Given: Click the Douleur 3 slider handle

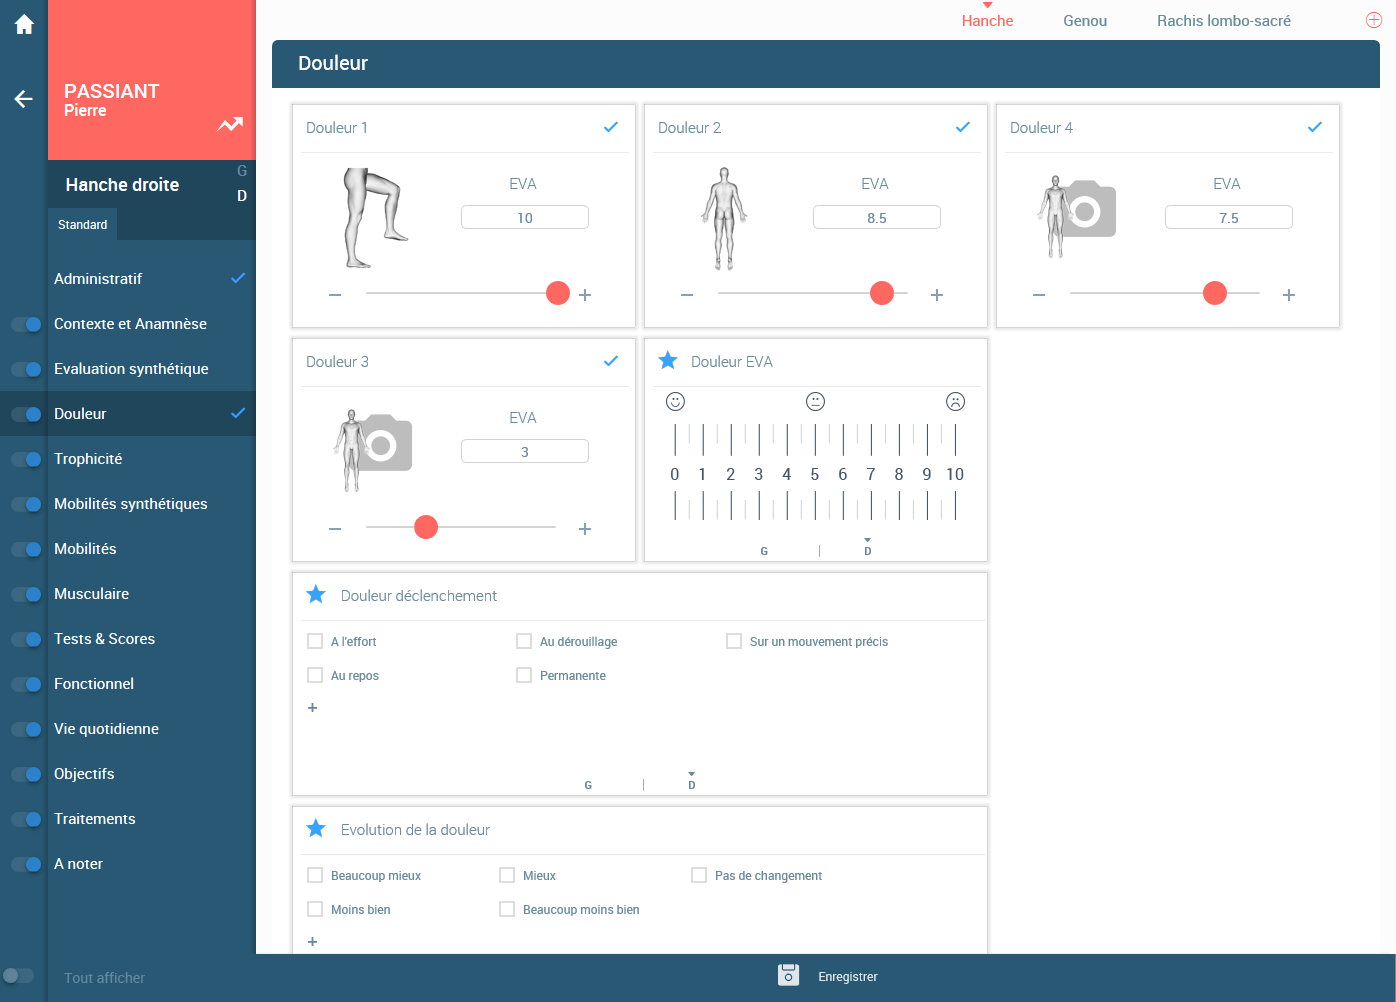Looking at the screenshot, I should pyautogui.click(x=426, y=527).
